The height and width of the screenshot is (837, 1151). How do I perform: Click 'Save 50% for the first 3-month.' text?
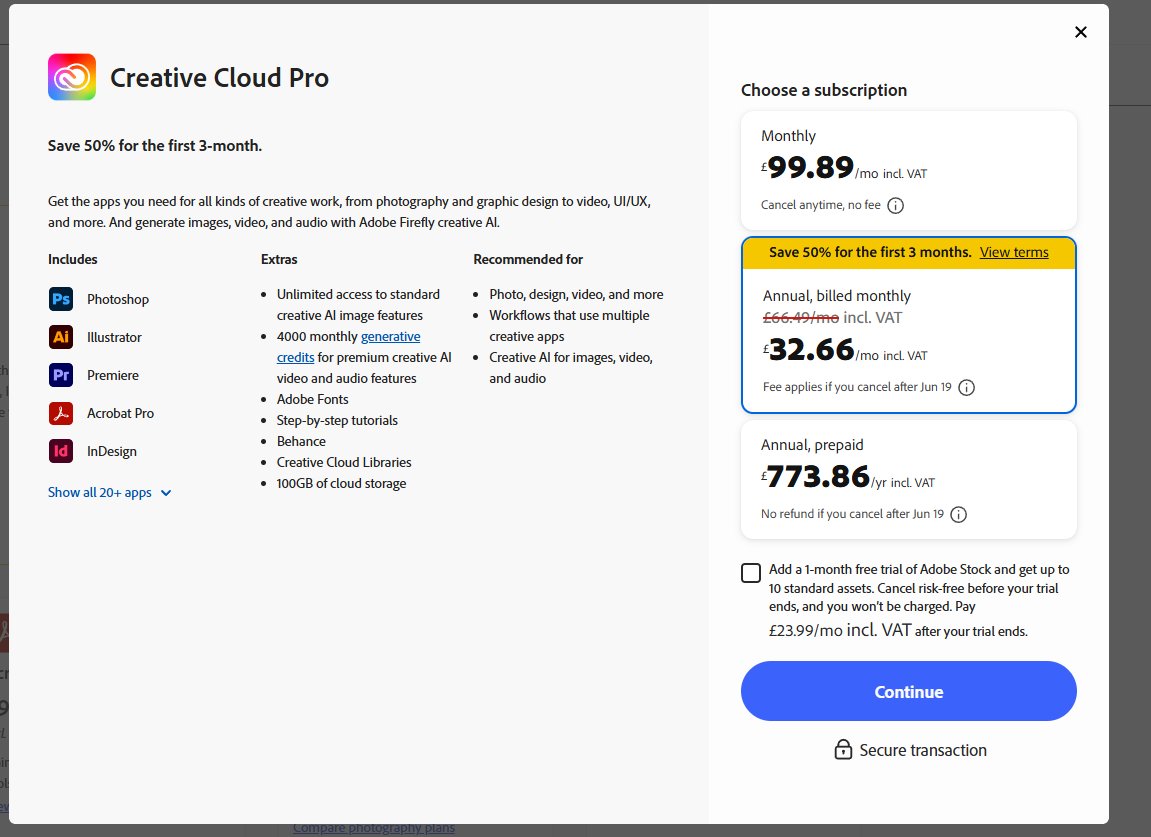click(155, 145)
